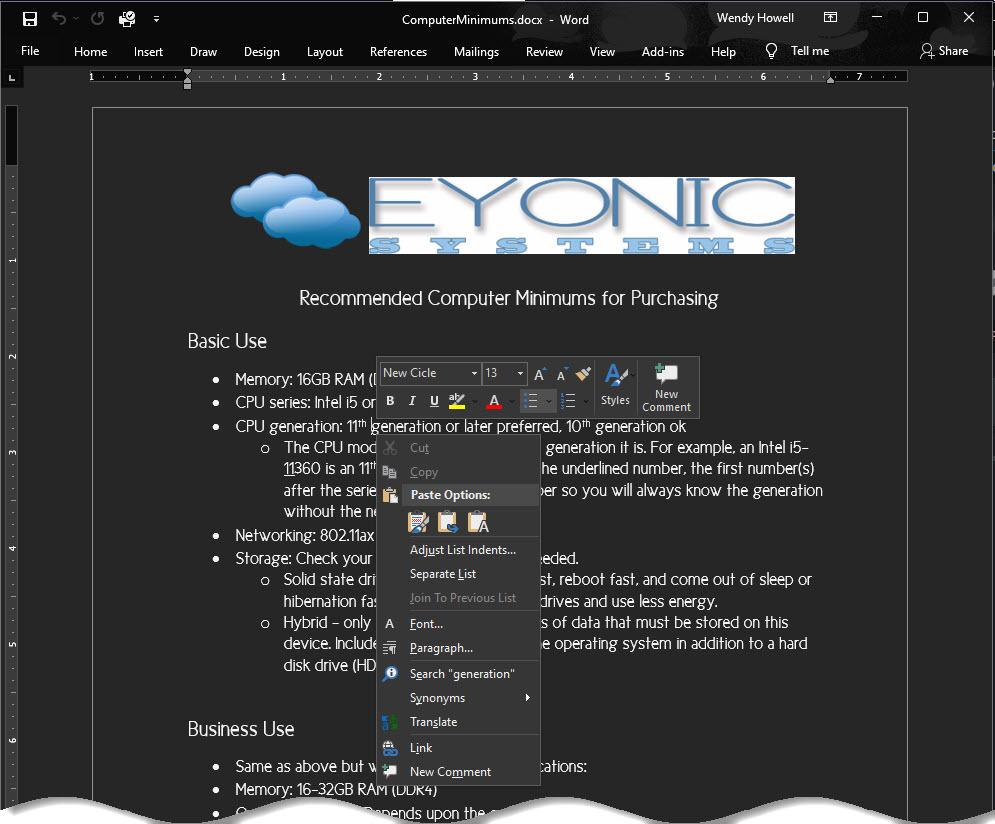Apply red font color
Viewport: 995px width, 824px height.
tap(494, 401)
